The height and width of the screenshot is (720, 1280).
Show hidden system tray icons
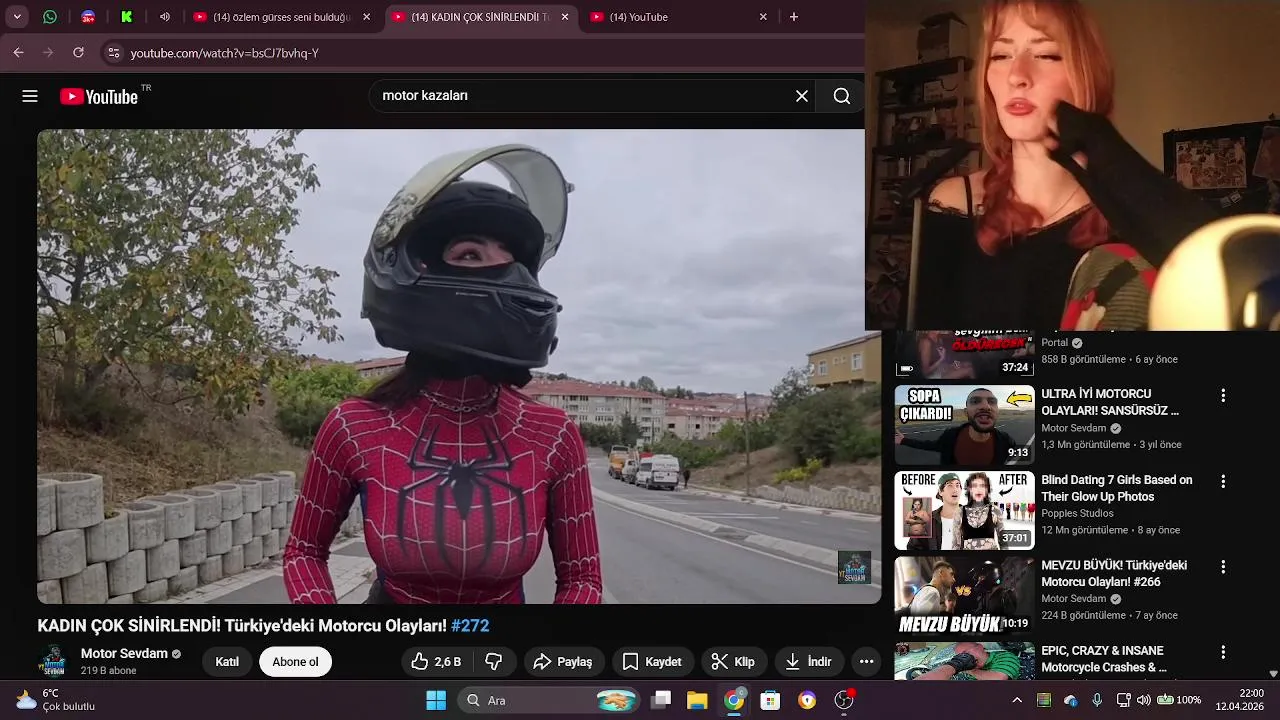pyautogui.click(x=1017, y=700)
